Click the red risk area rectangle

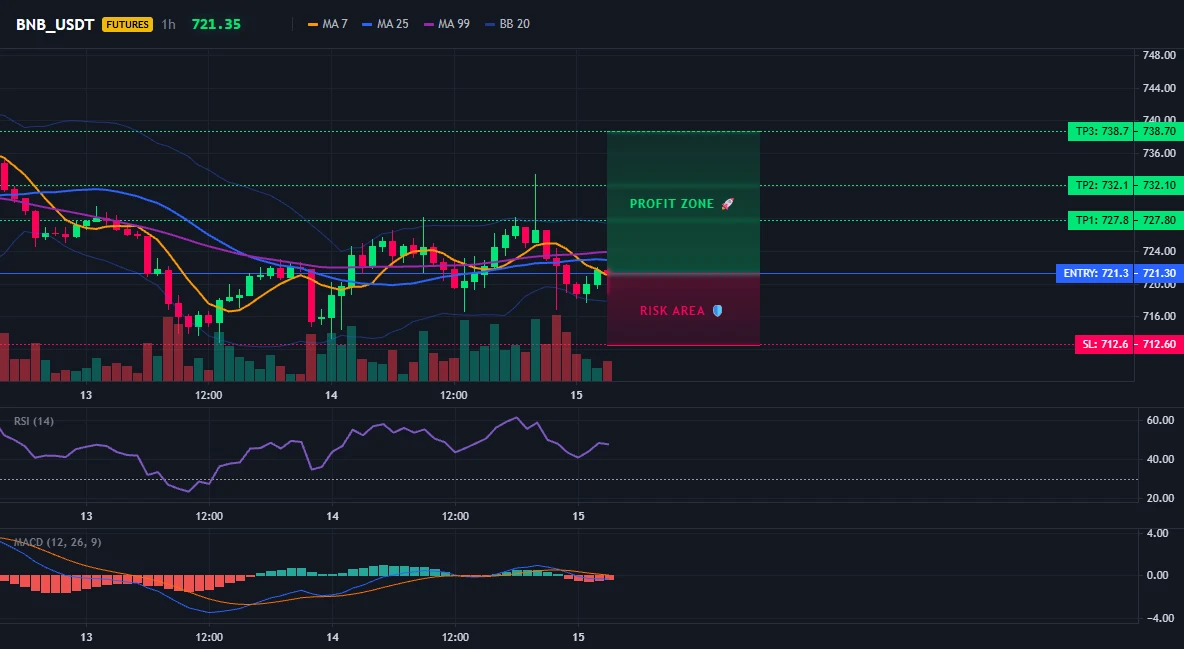click(683, 310)
